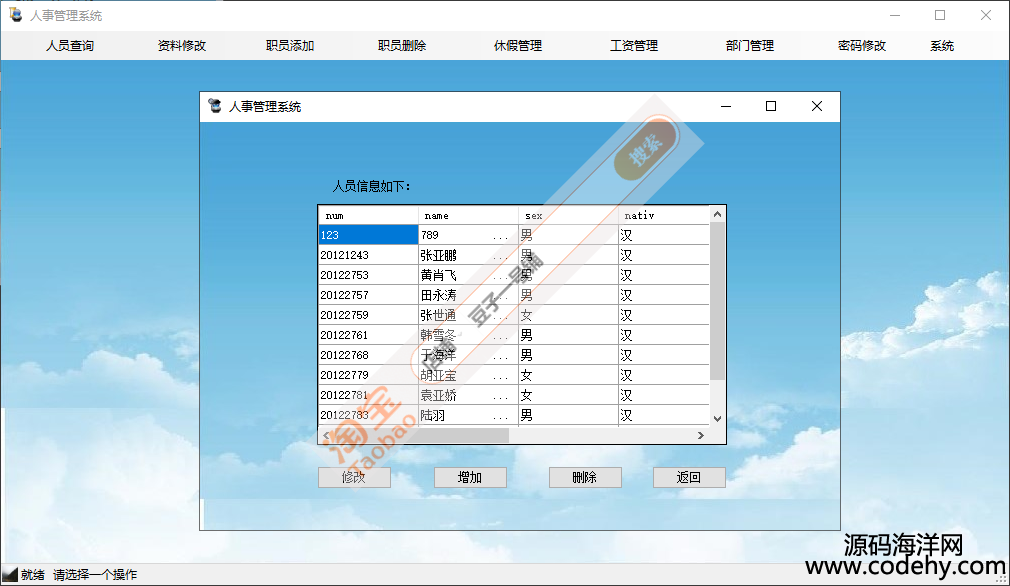
Task: Click the num column header
Action: pos(368,216)
